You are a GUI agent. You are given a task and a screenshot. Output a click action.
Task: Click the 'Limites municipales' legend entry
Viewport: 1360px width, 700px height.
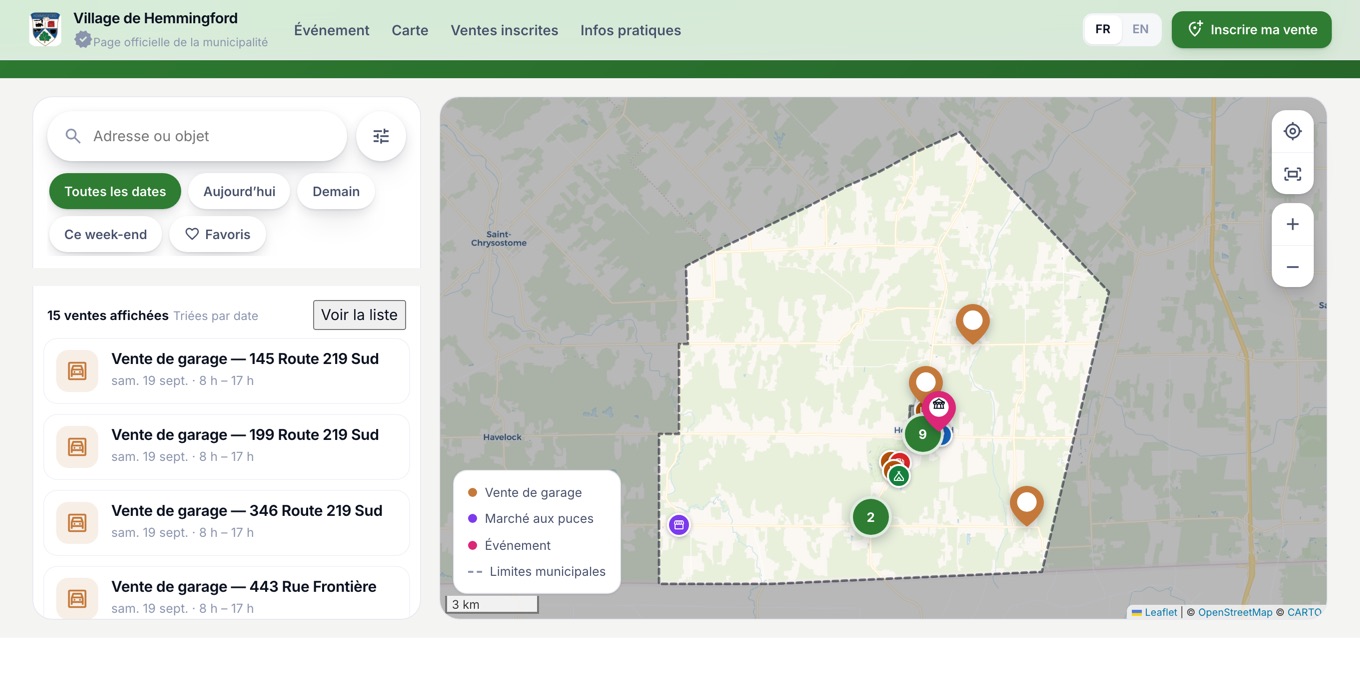pos(536,572)
